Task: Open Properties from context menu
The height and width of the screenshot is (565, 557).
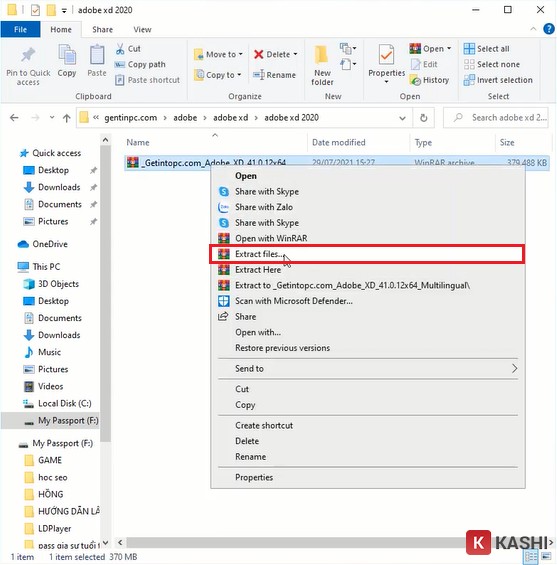Action: click(x=367, y=477)
